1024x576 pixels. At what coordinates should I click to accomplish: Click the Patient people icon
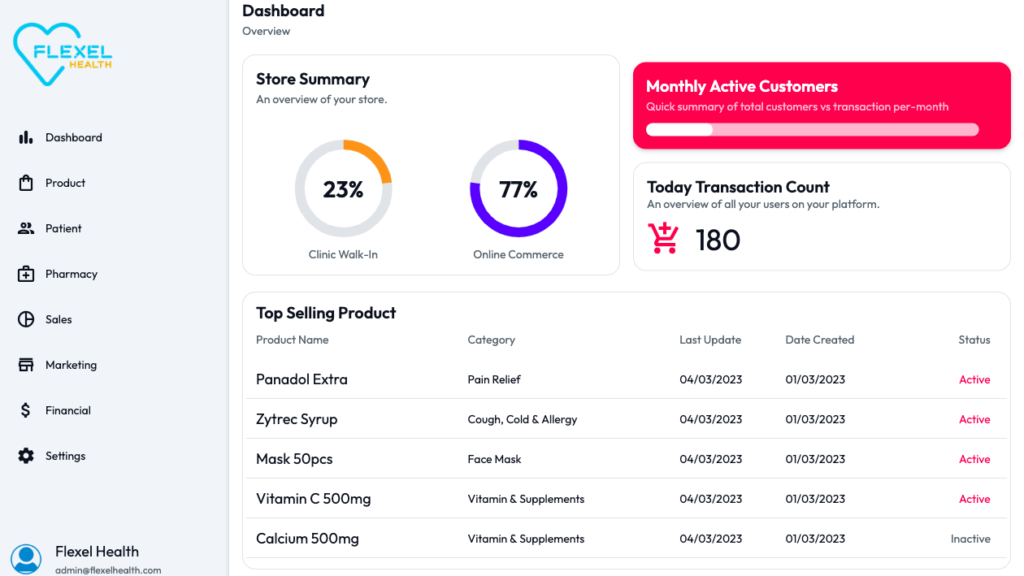26,228
